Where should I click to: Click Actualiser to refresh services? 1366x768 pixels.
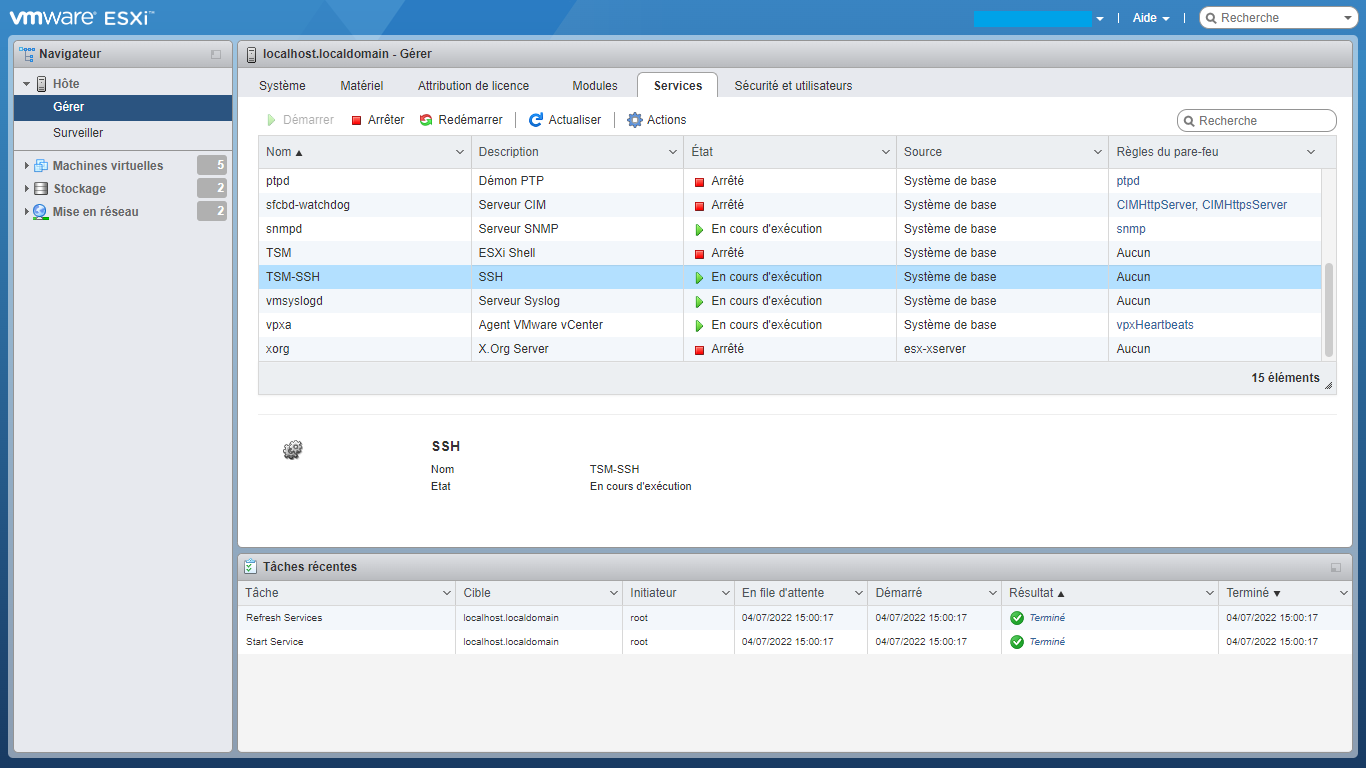[x=565, y=120]
